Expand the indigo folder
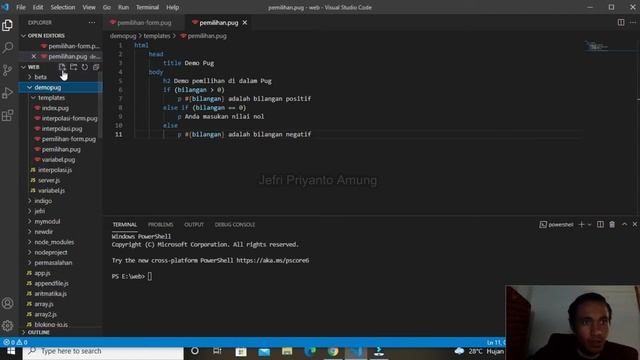The height and width of the screenshot is (360, 640). [43, 201]
